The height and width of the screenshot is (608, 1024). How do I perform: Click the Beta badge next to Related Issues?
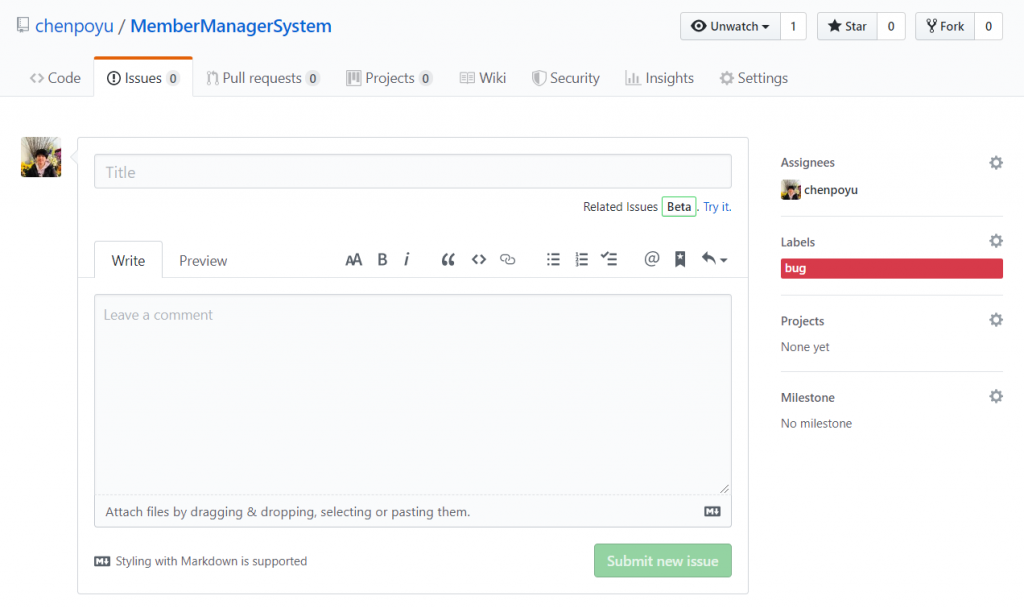point(679,206)
